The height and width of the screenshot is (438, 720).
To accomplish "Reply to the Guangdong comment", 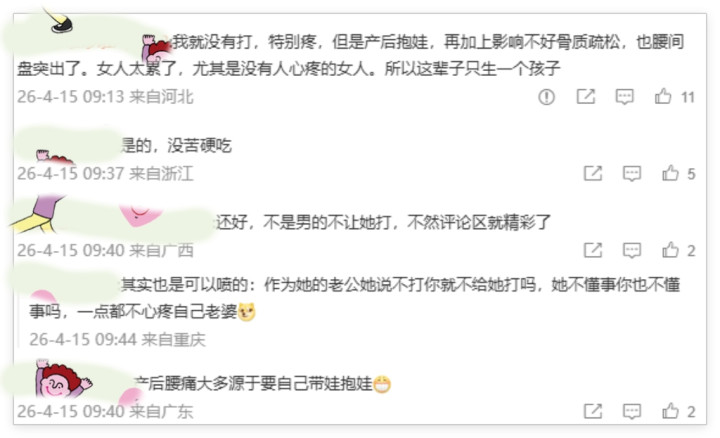I will click(632, 411).
